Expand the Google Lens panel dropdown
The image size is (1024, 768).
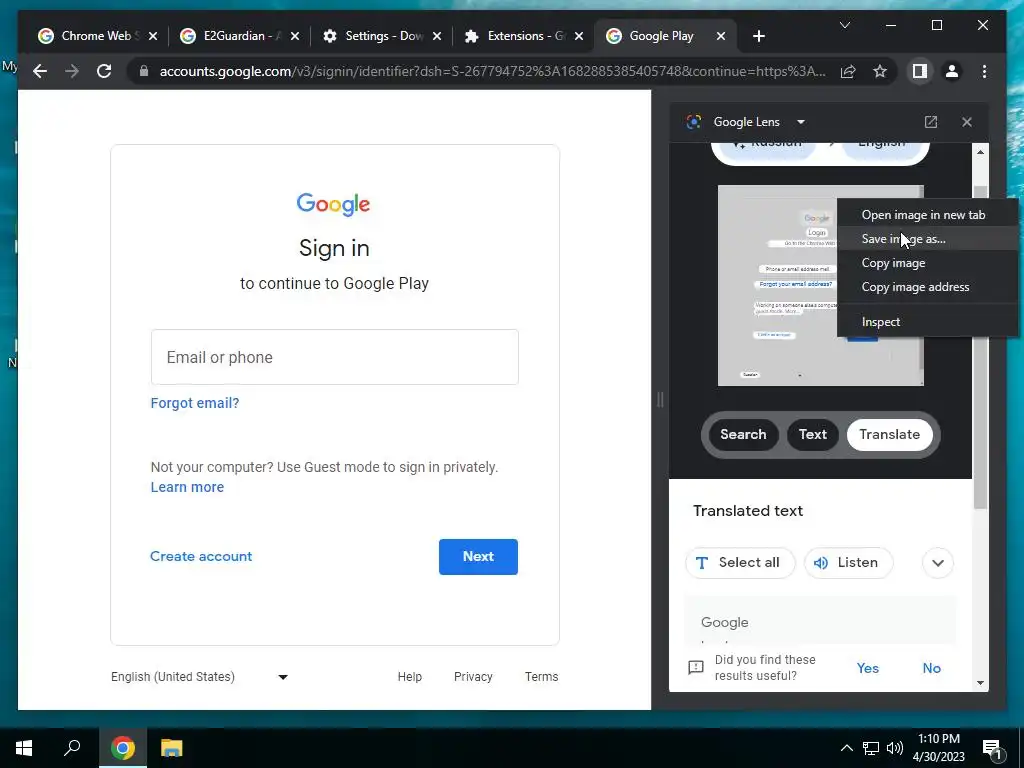point(801,122)
